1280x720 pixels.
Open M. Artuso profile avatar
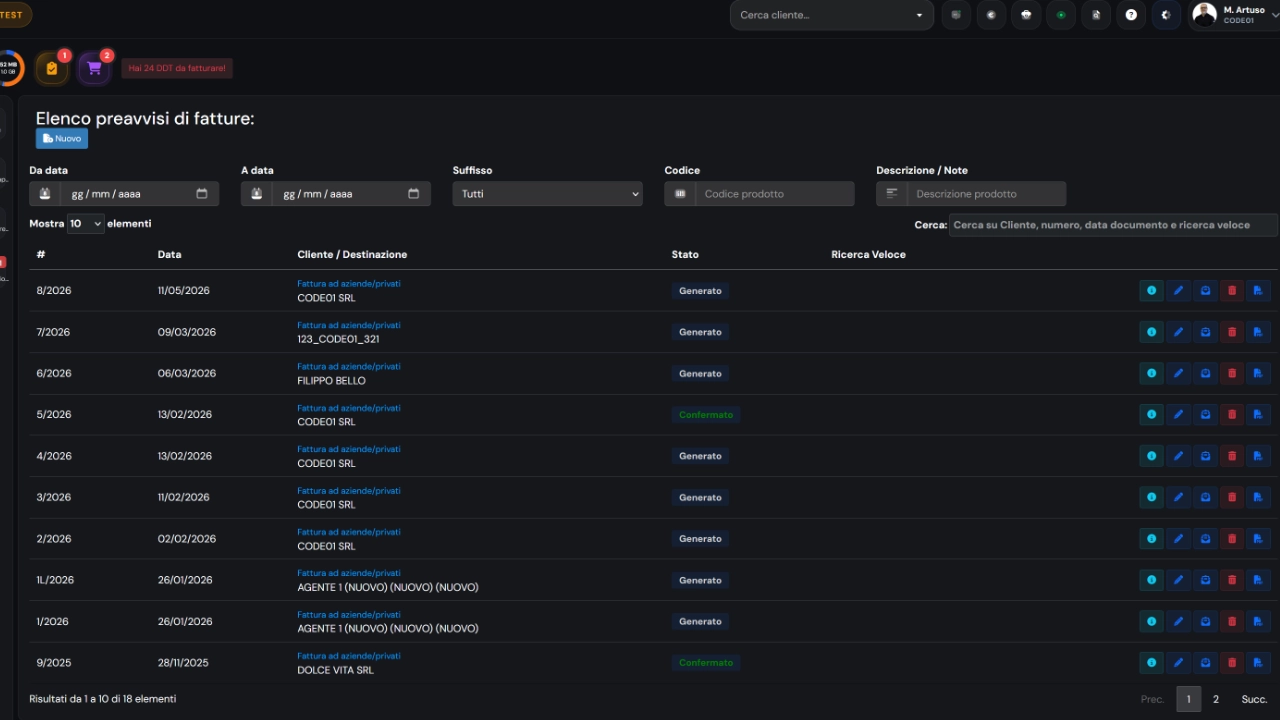[1205, 14]
